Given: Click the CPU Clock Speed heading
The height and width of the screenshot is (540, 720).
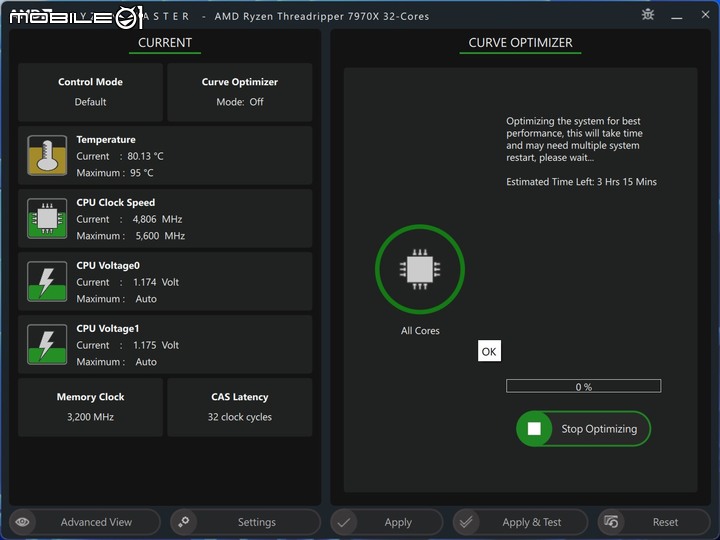Looking at the screenshot, I should point(116,202).
